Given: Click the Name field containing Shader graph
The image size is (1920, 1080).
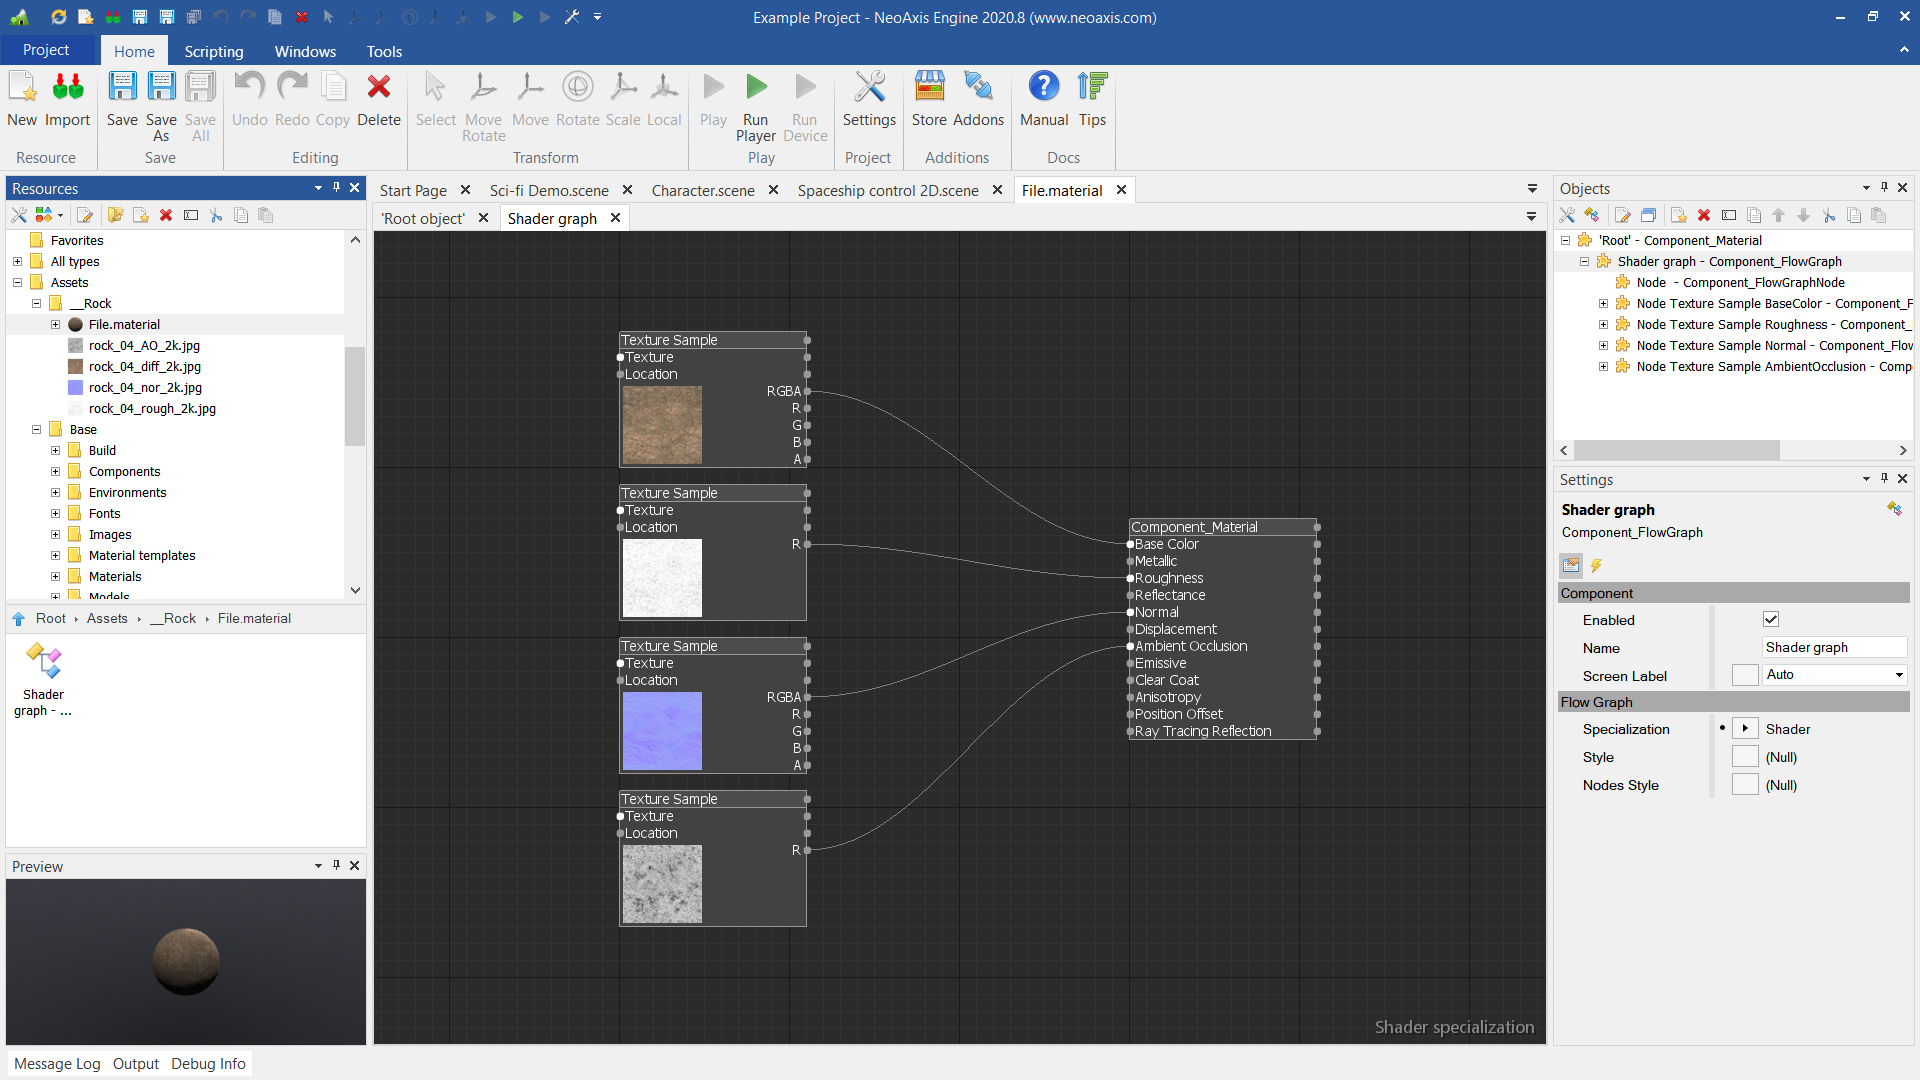Looking at the screenshot, I should (x=1833, y=647).
